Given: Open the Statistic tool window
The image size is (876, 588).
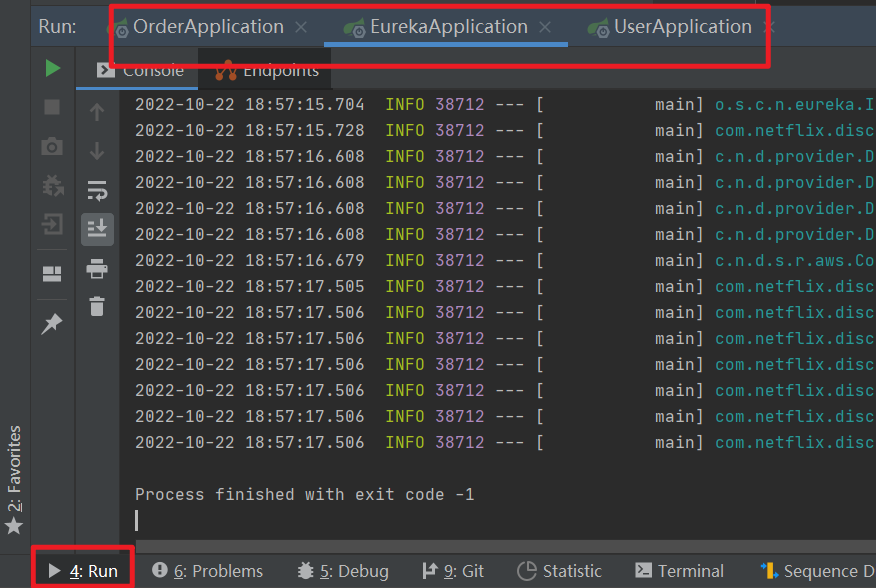Looking at the screenshot, I should [x=559, y=571].
